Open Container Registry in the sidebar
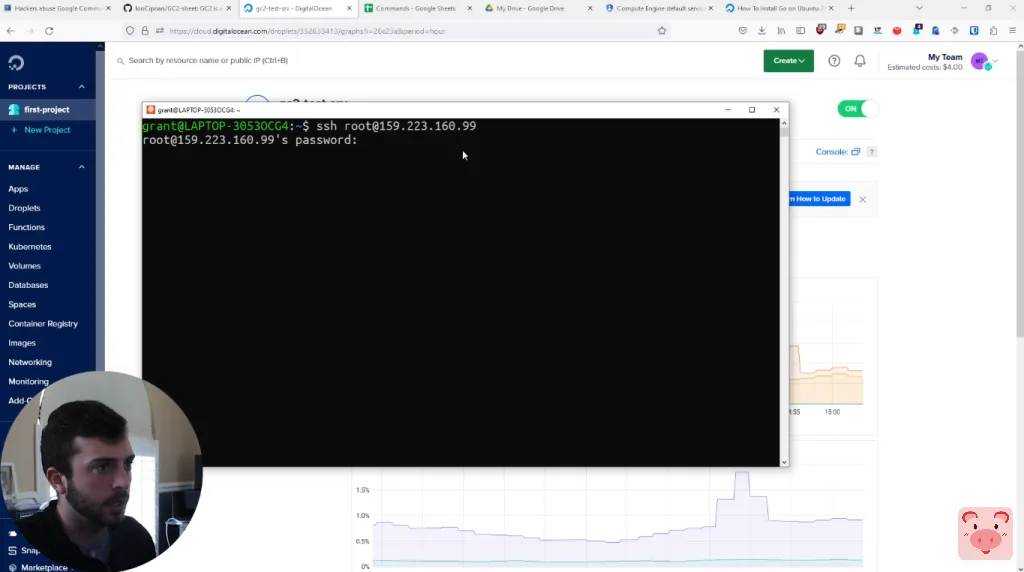The image size is (1024, 572). (x=43, y=324)
